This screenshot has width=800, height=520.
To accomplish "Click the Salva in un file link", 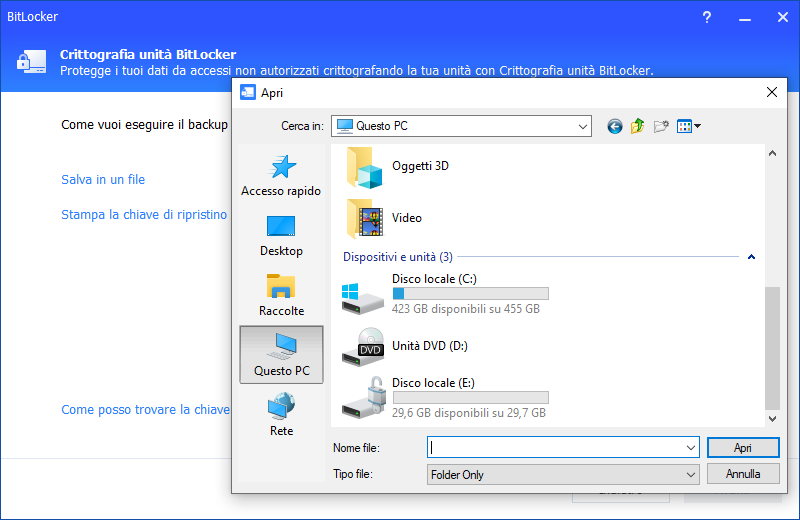I will [x=103, y=180].
